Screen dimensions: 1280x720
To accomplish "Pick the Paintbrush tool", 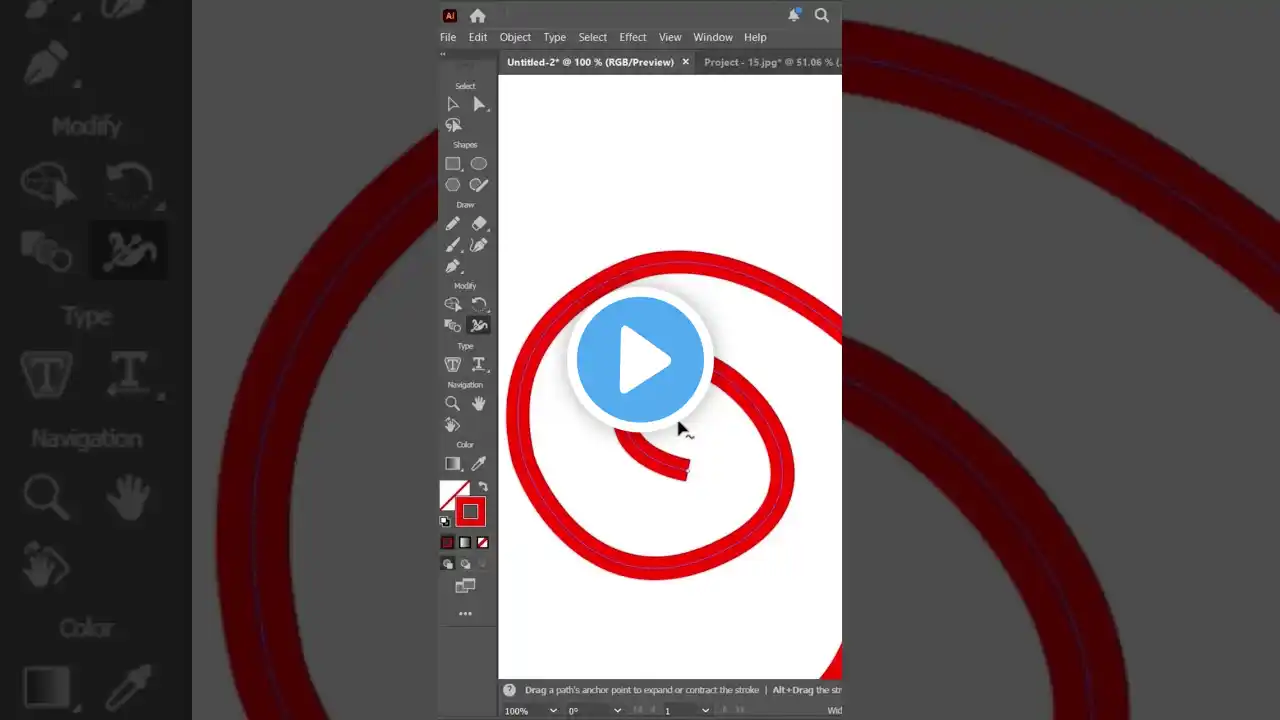I will (x=453, y=245).
